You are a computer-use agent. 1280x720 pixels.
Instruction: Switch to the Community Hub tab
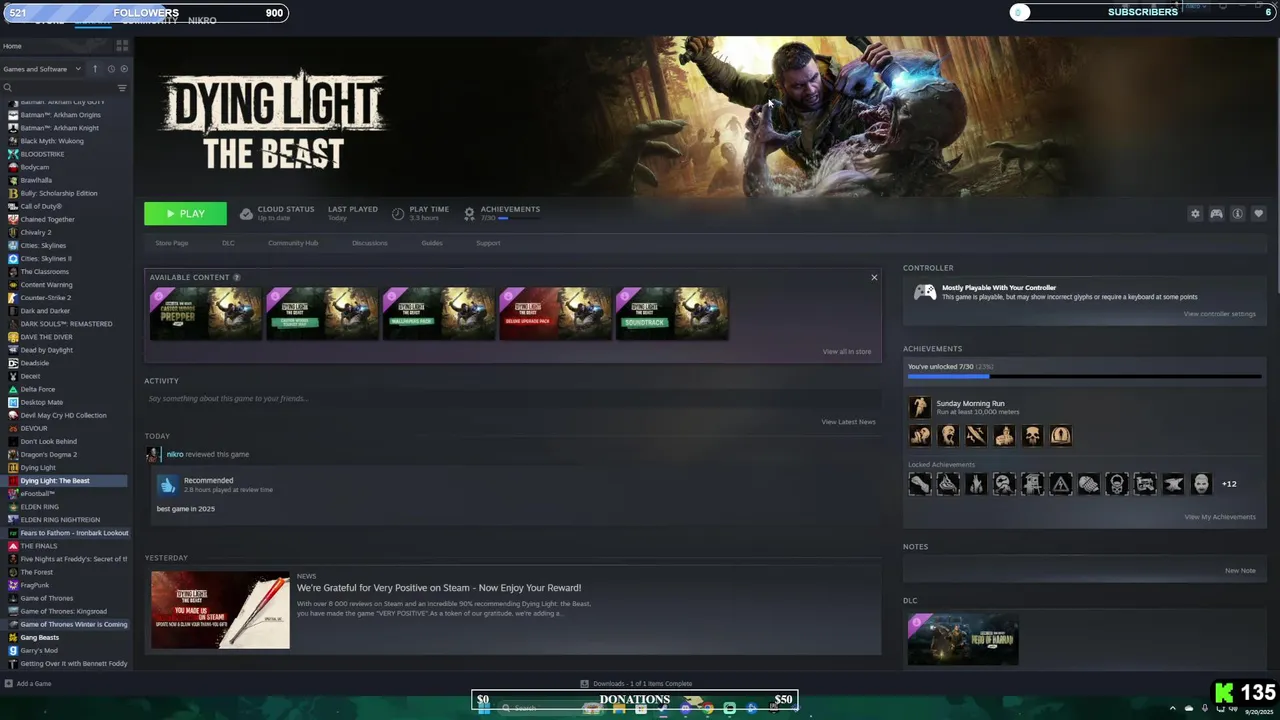(293, 243)
